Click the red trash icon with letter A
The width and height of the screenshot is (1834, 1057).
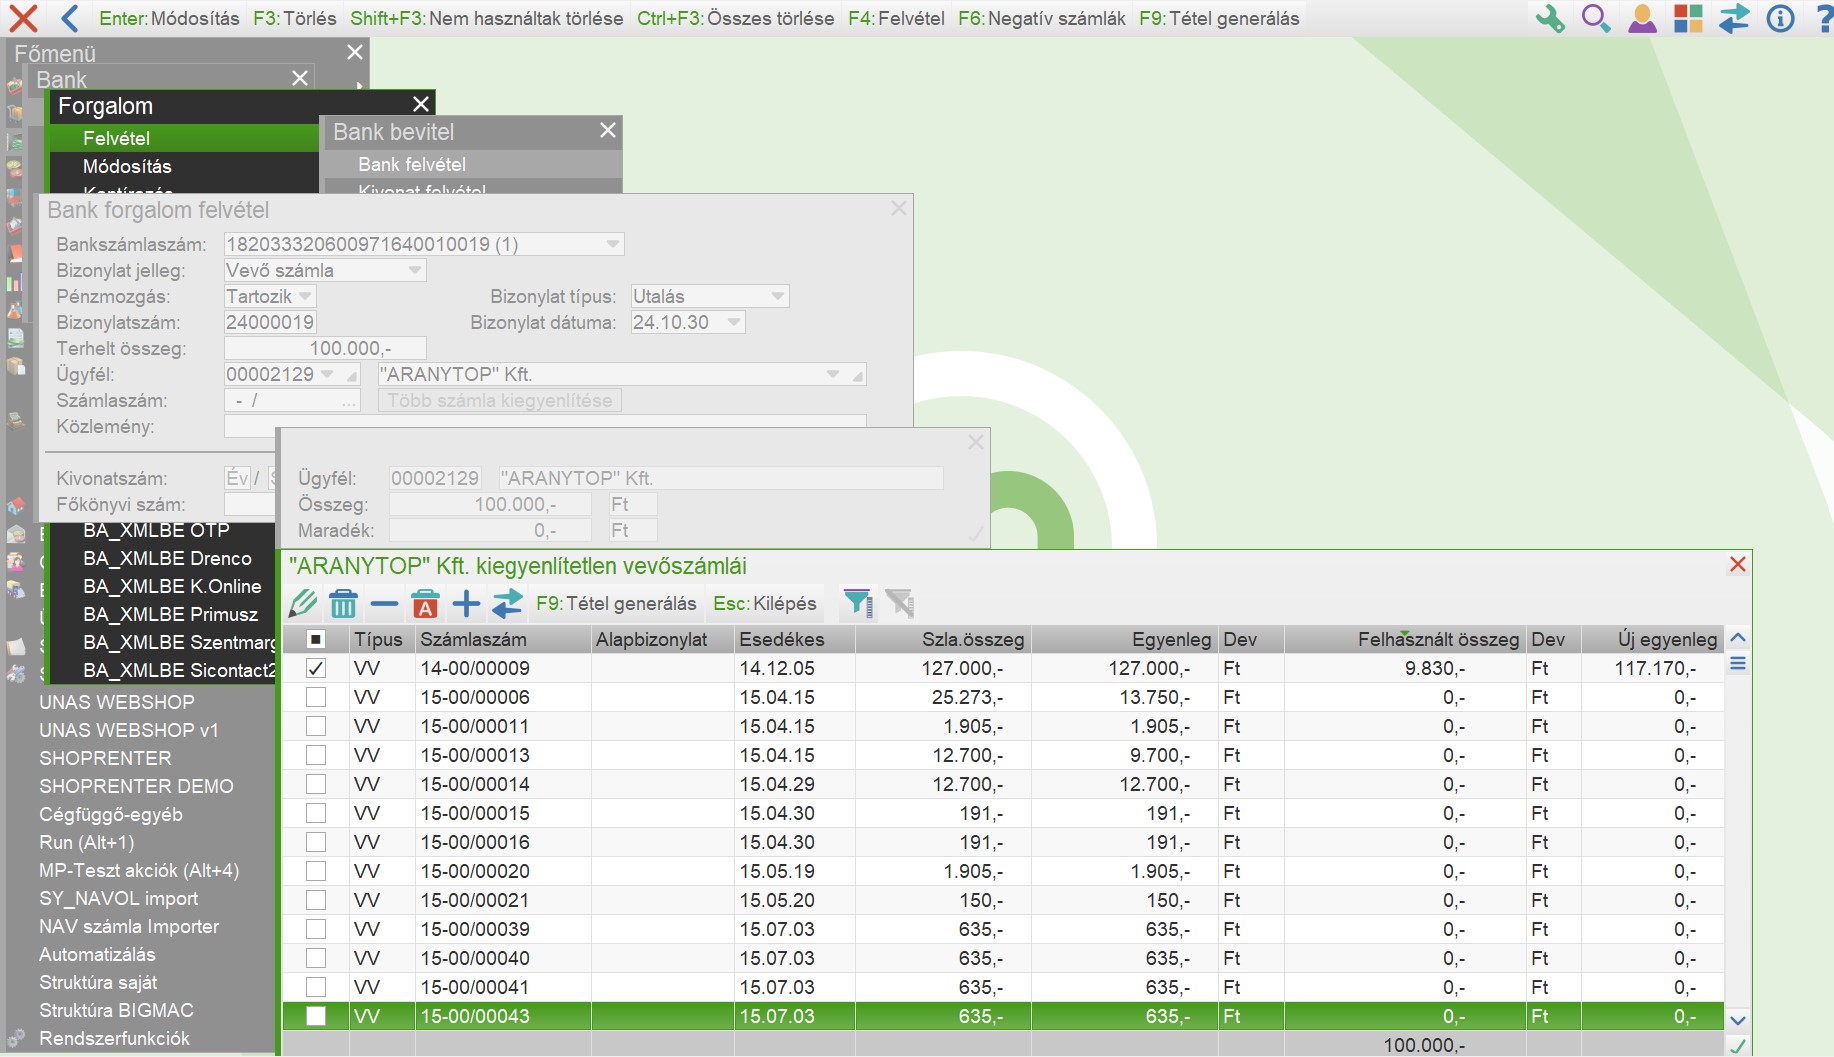pos(425,604)
